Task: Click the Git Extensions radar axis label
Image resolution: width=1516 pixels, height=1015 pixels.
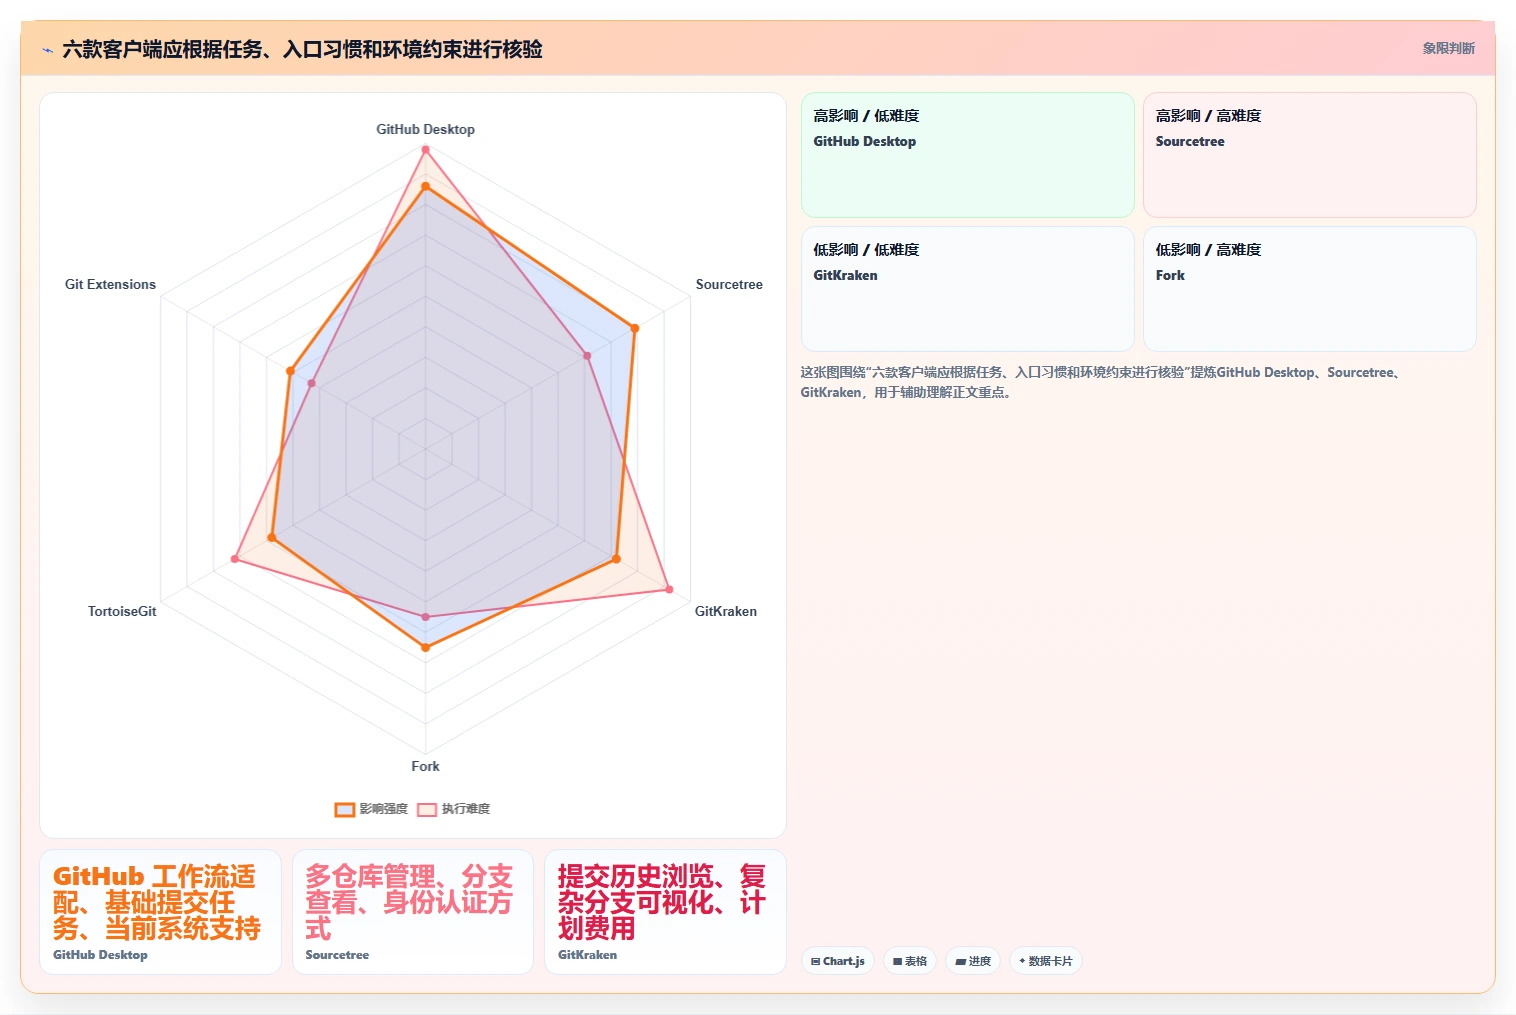Action: click(110, 284)
